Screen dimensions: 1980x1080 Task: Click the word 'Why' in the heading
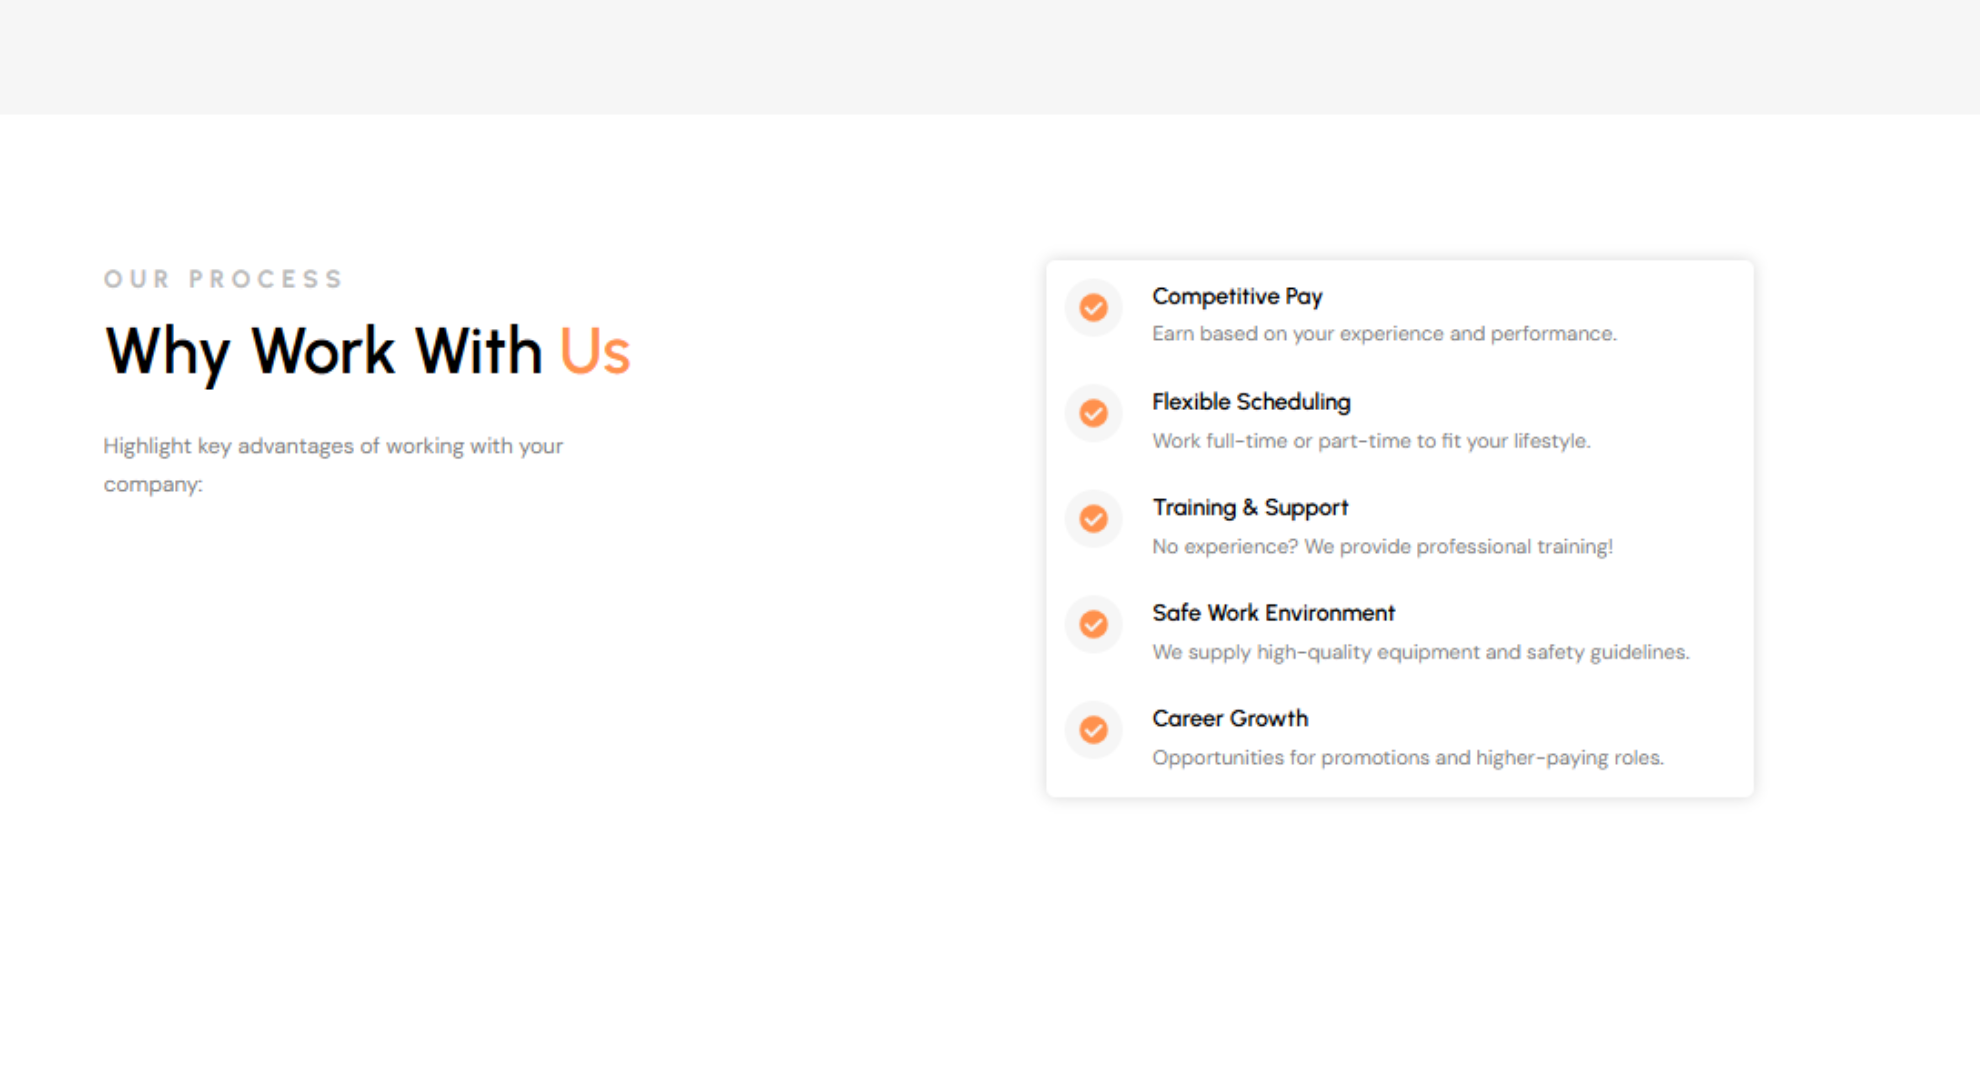coord(168,352)
